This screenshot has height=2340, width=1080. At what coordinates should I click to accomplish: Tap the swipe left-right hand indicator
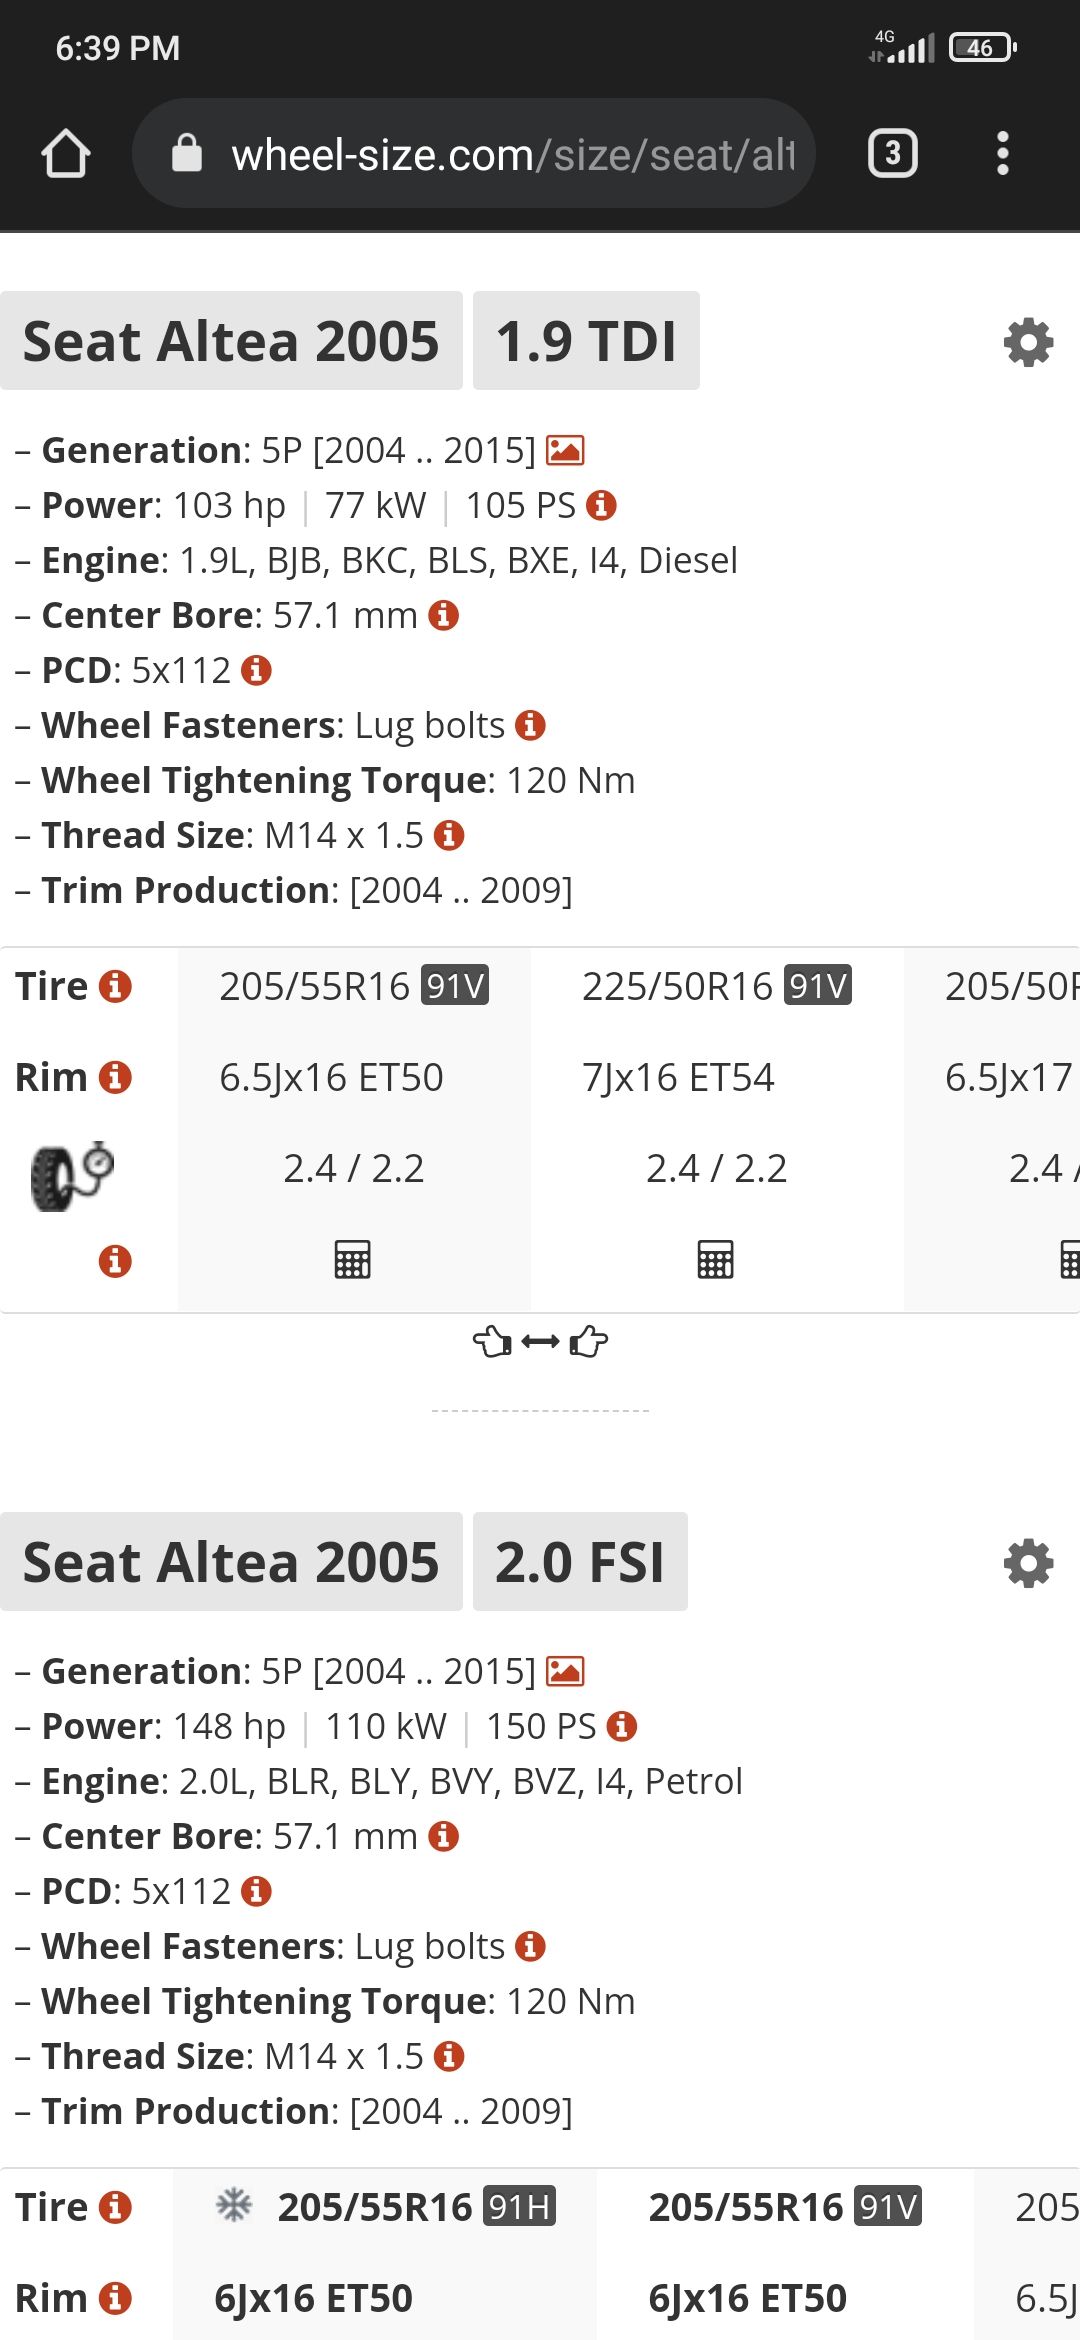click(x=540, y=1341)
